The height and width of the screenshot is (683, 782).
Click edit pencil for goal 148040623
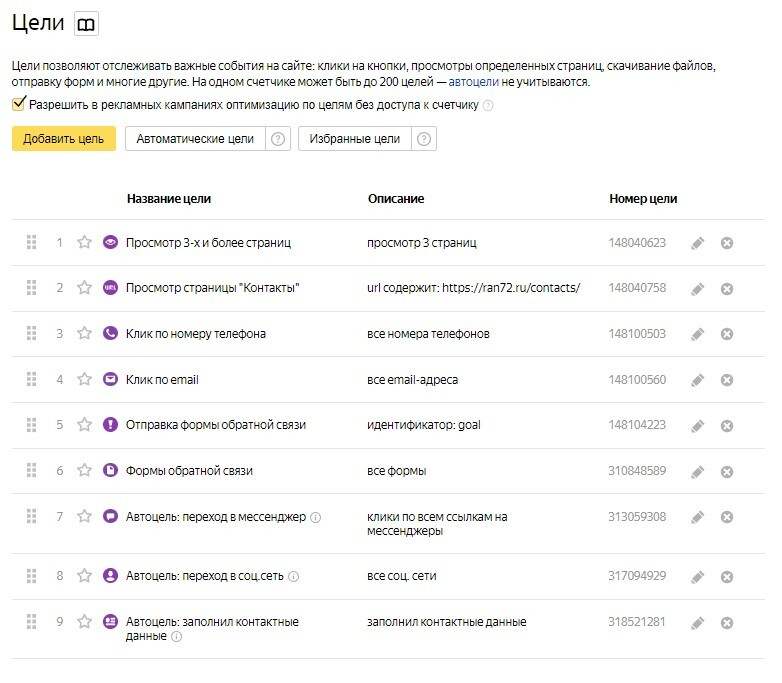698,243
